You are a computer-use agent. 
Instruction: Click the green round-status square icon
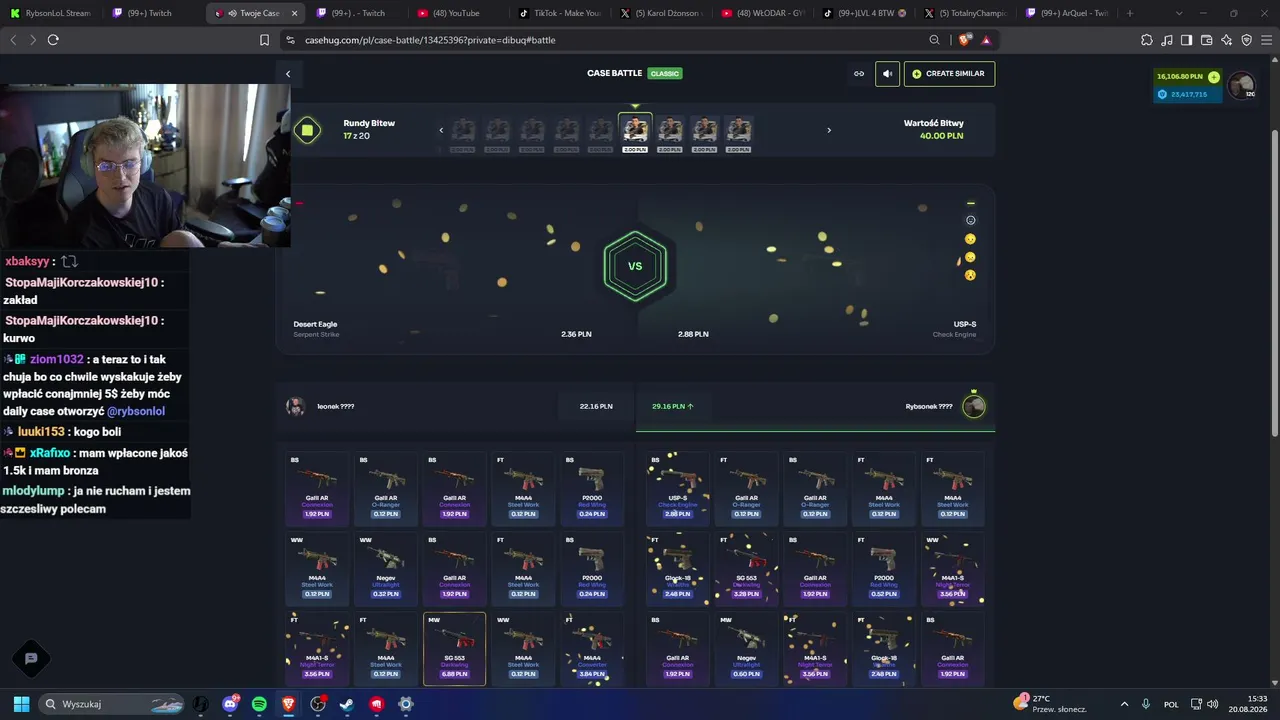[307, 130]
